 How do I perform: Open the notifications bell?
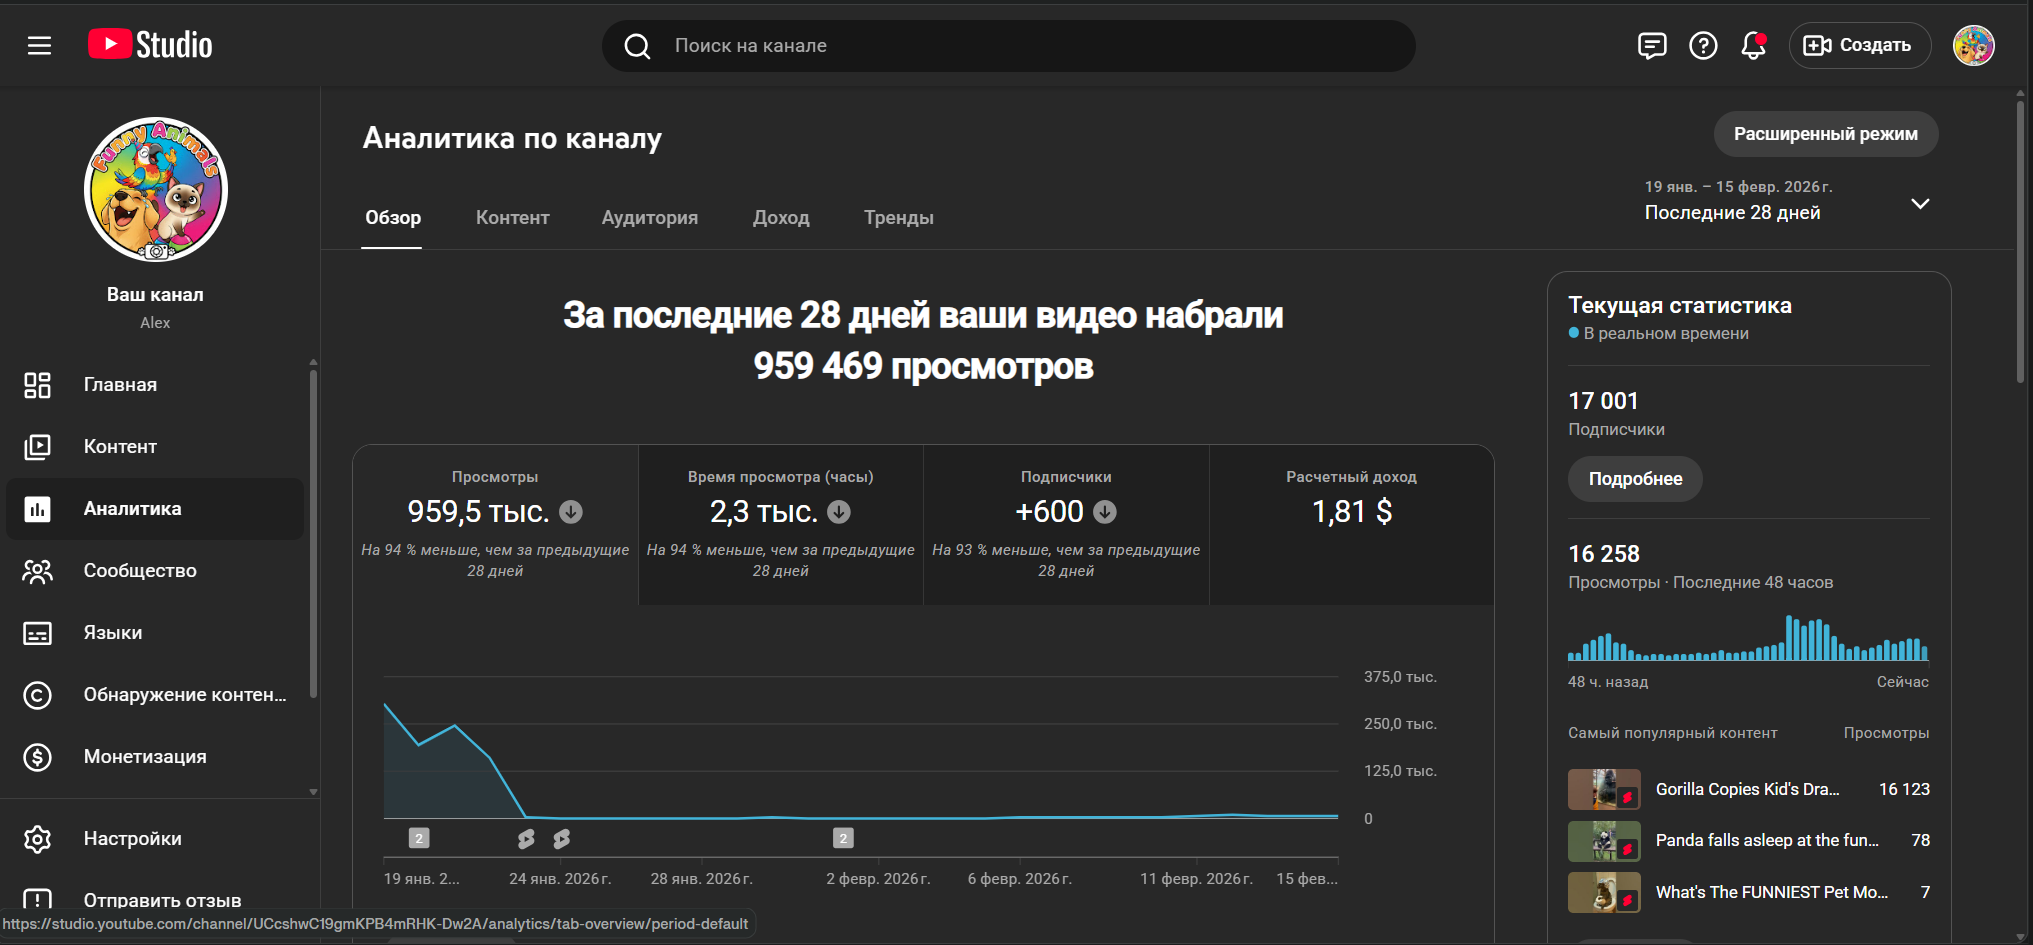[x=1753, y=46]
